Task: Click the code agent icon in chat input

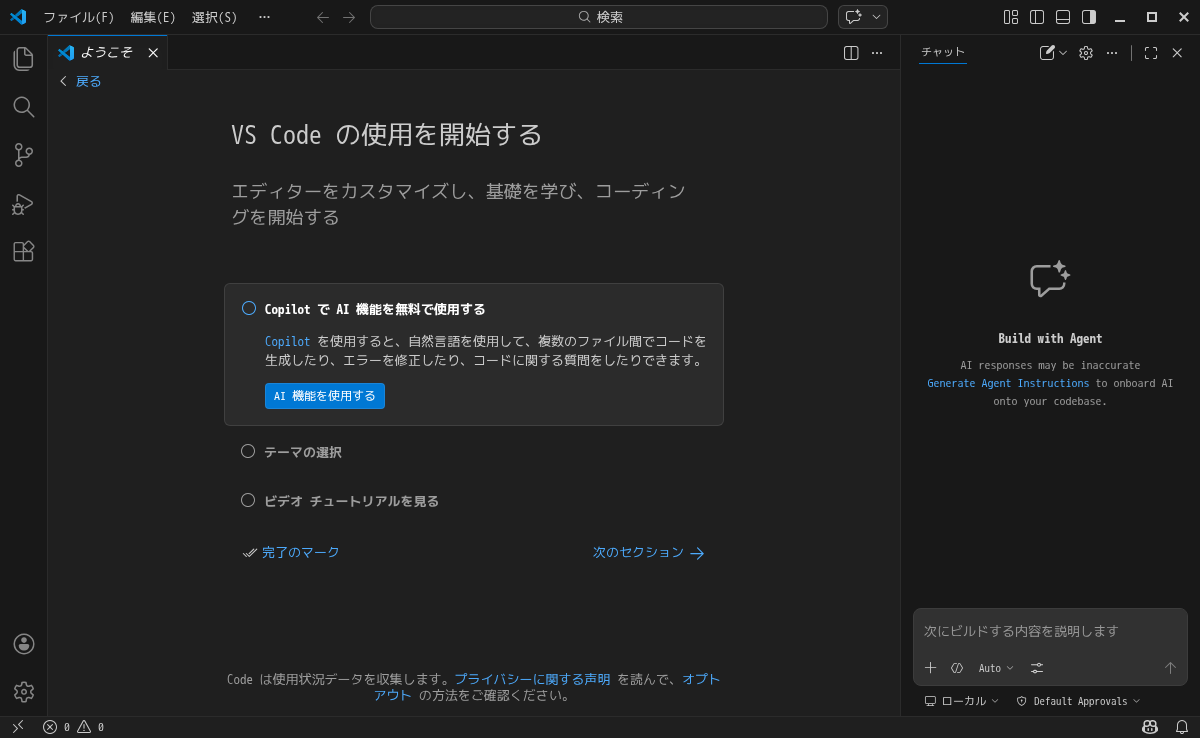Action: [957, 668]
